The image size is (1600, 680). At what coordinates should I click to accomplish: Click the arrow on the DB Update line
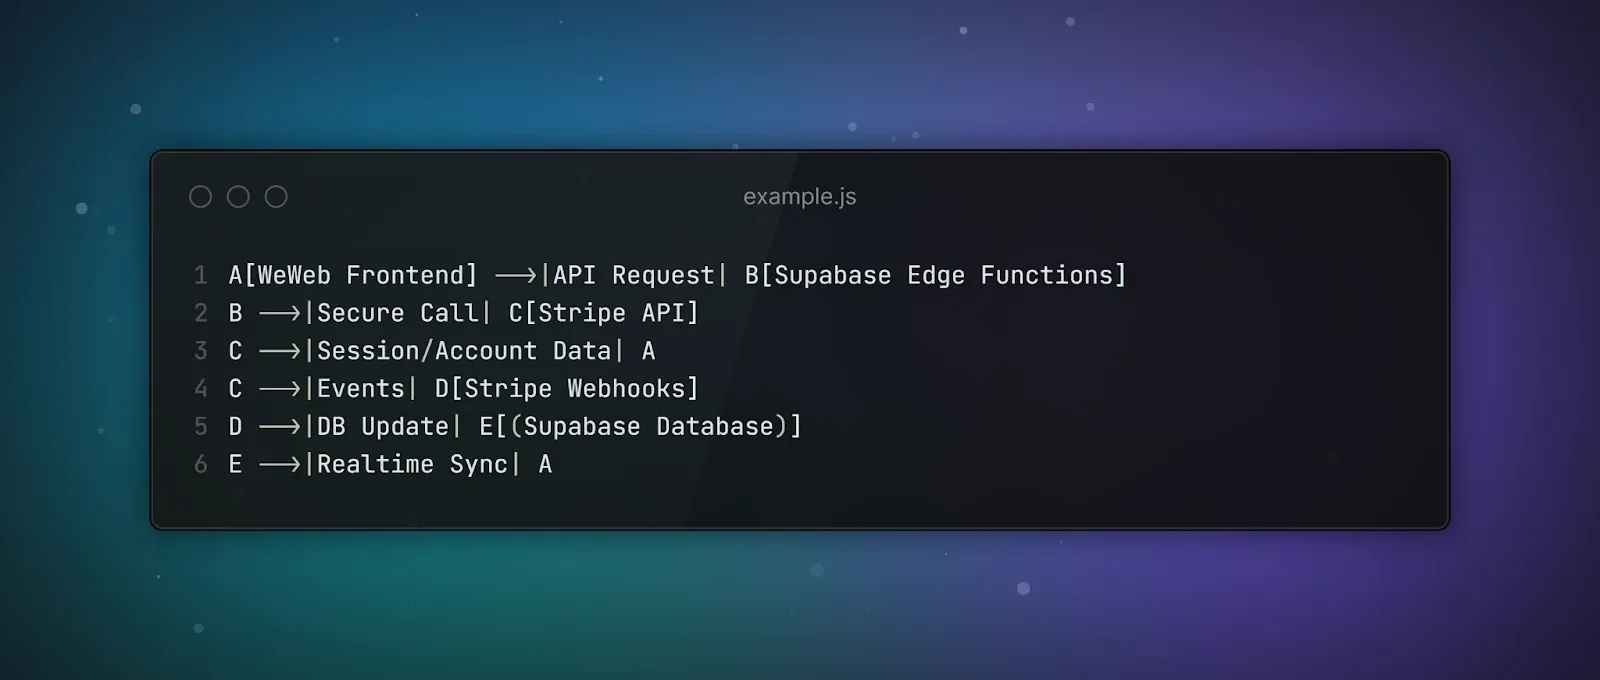(x=280, y=426)
